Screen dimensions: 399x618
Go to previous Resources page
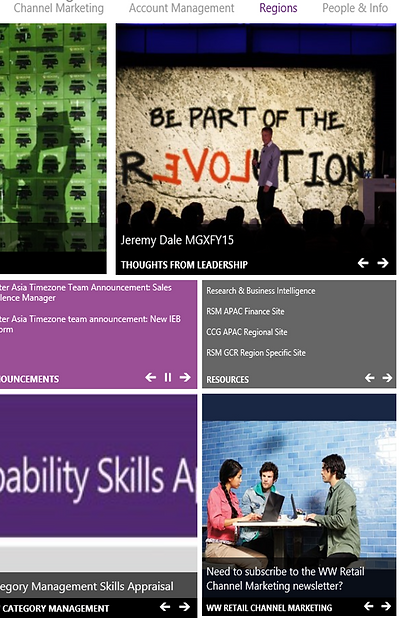pyautogui.click(x=369, y=378)
